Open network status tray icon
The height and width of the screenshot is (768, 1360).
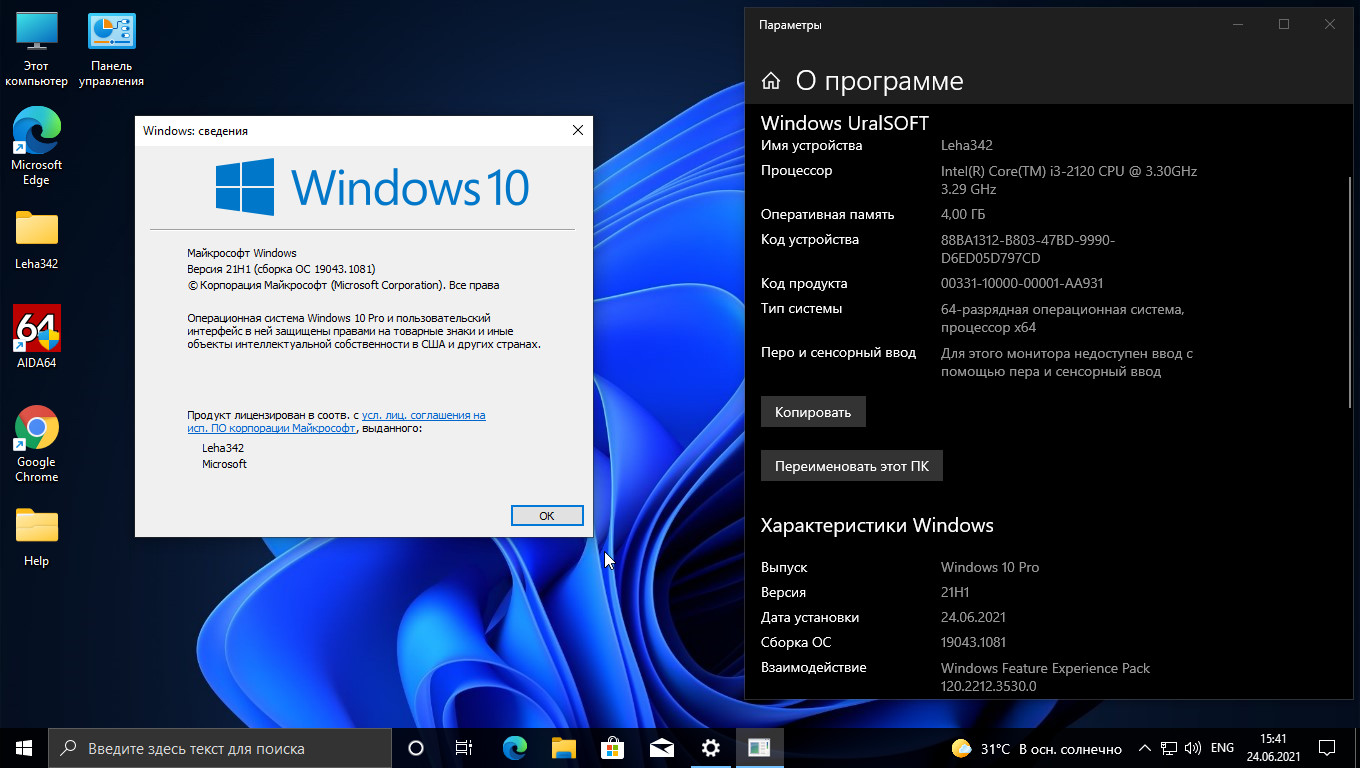[1169, 748]
